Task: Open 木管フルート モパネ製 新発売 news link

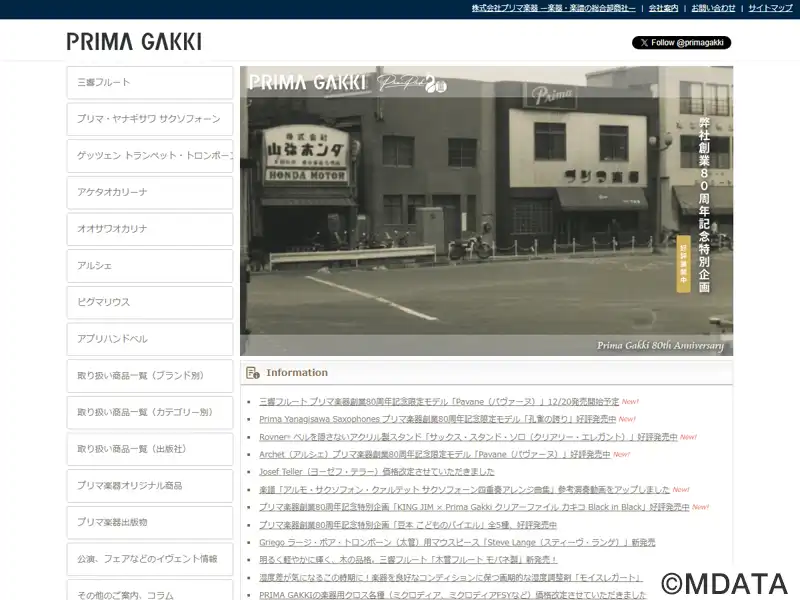Action: (x=408, y=560)
